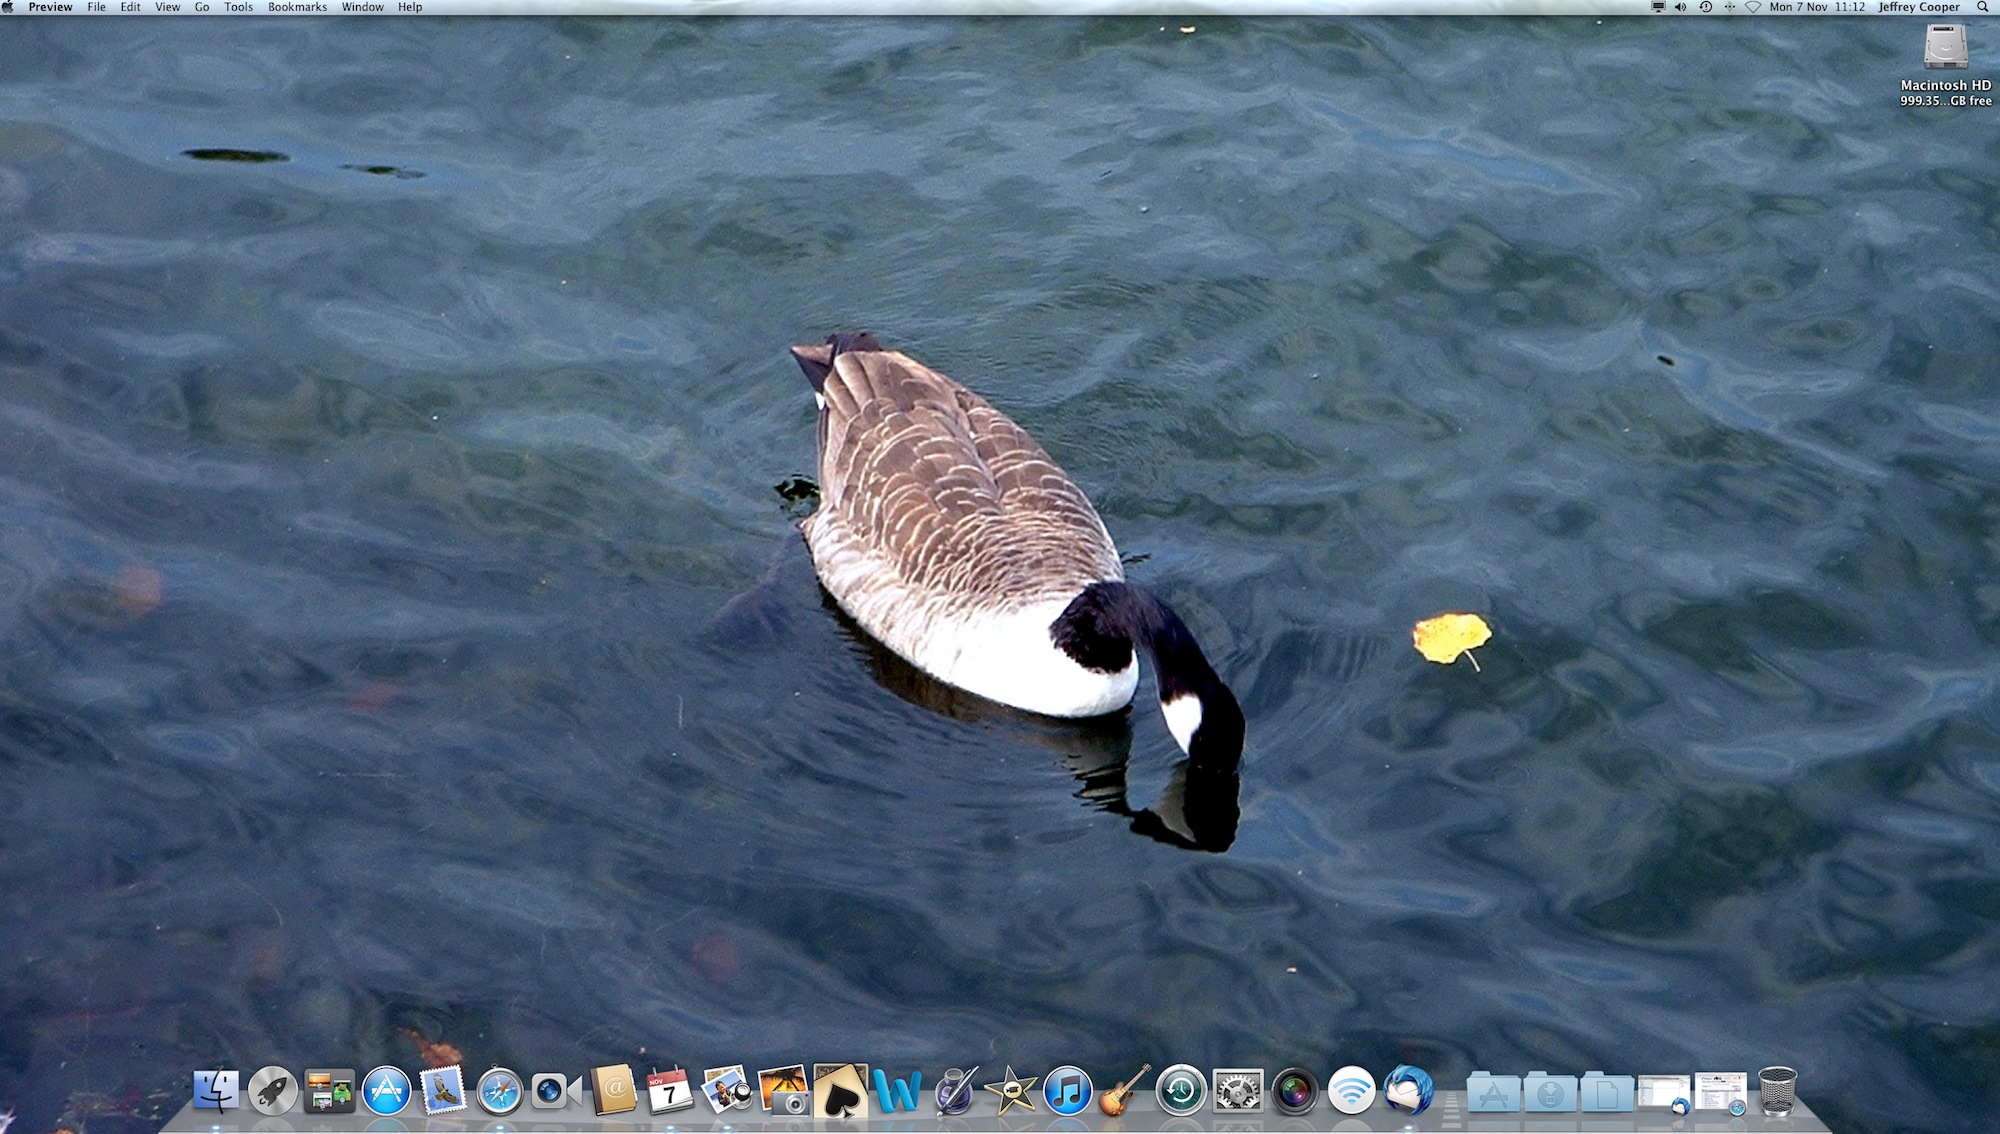The image size is (2000, 1134).
Task: Launch iTunes from the Dock
Action: tap(1067, 1091)
